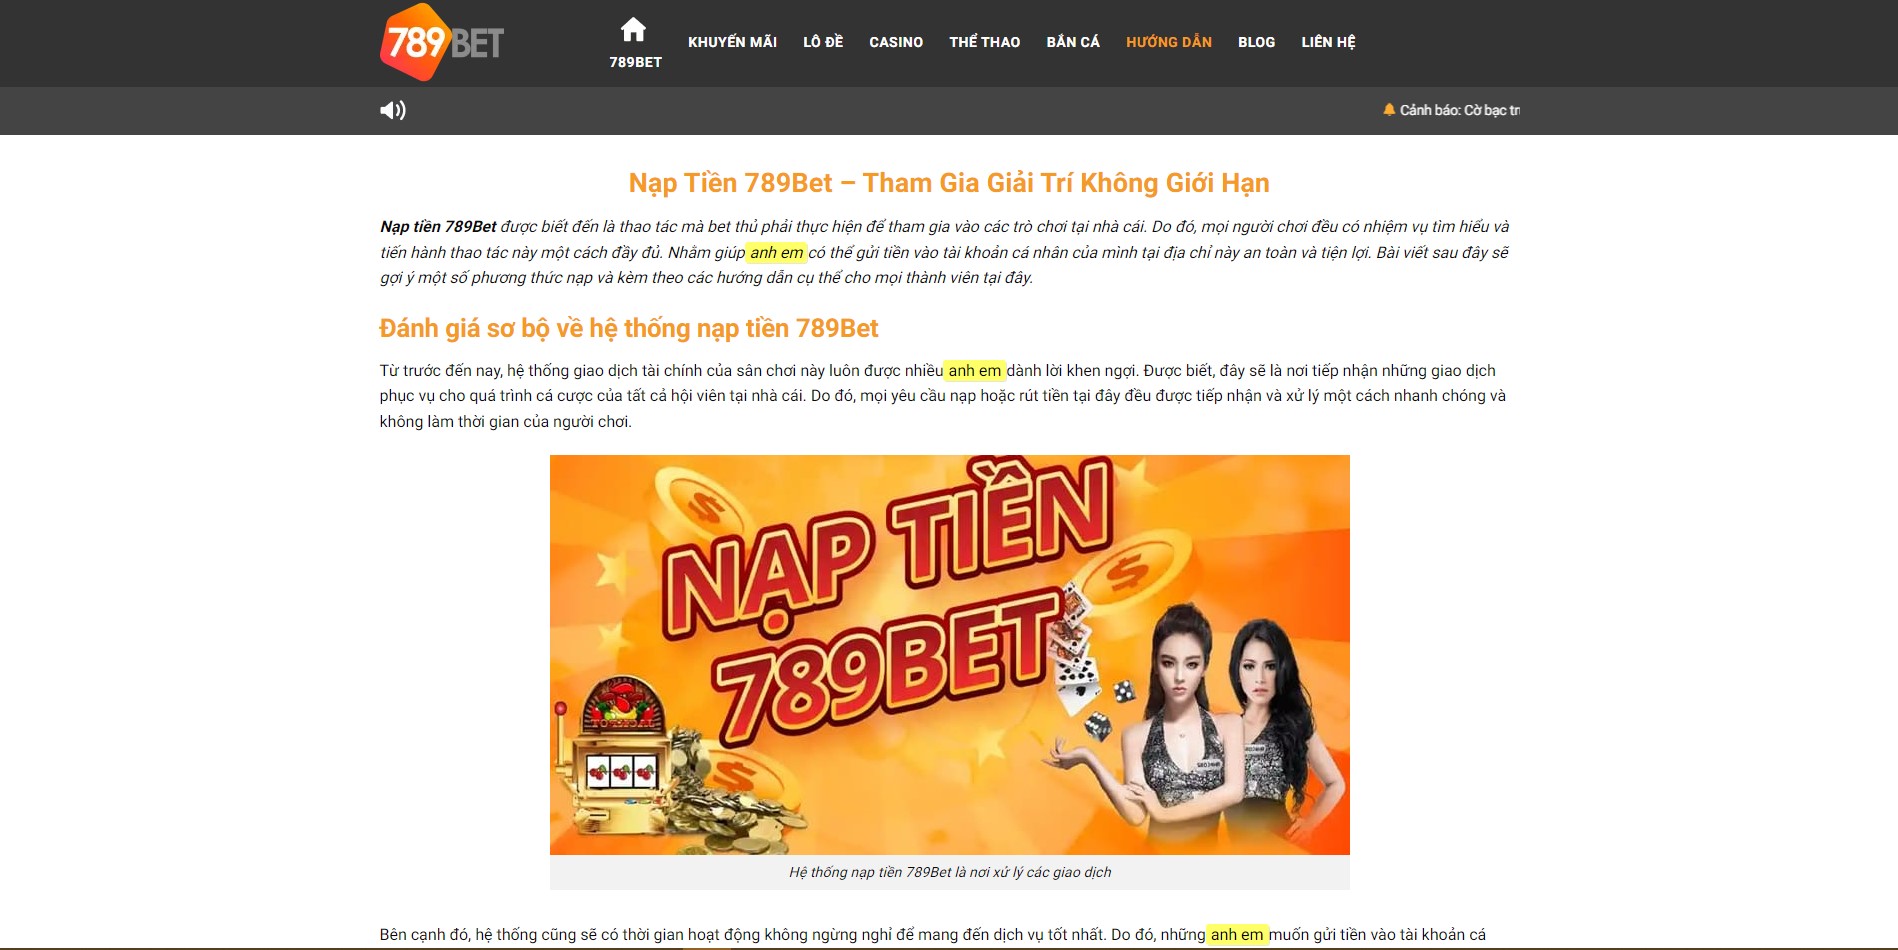
Task: Click the Cảnh báo scrolling notice text
Action: coord(1459,110)
